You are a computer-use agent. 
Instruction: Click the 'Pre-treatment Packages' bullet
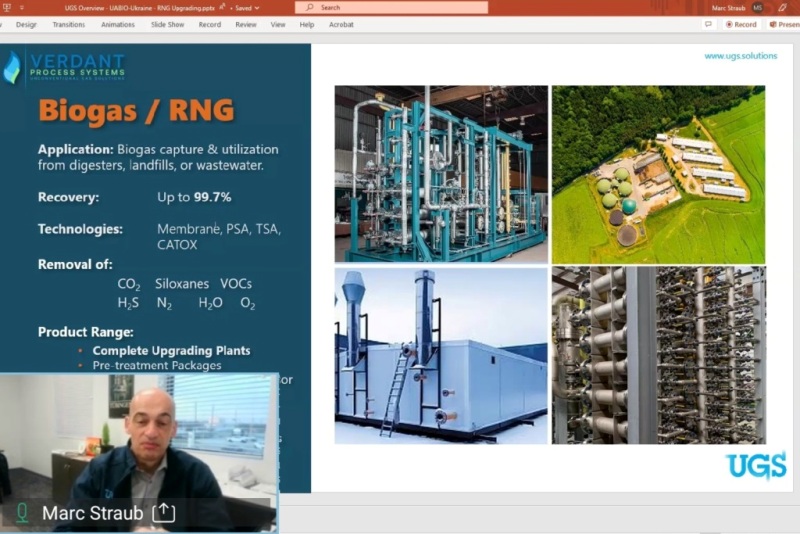(x=157, y=365)
